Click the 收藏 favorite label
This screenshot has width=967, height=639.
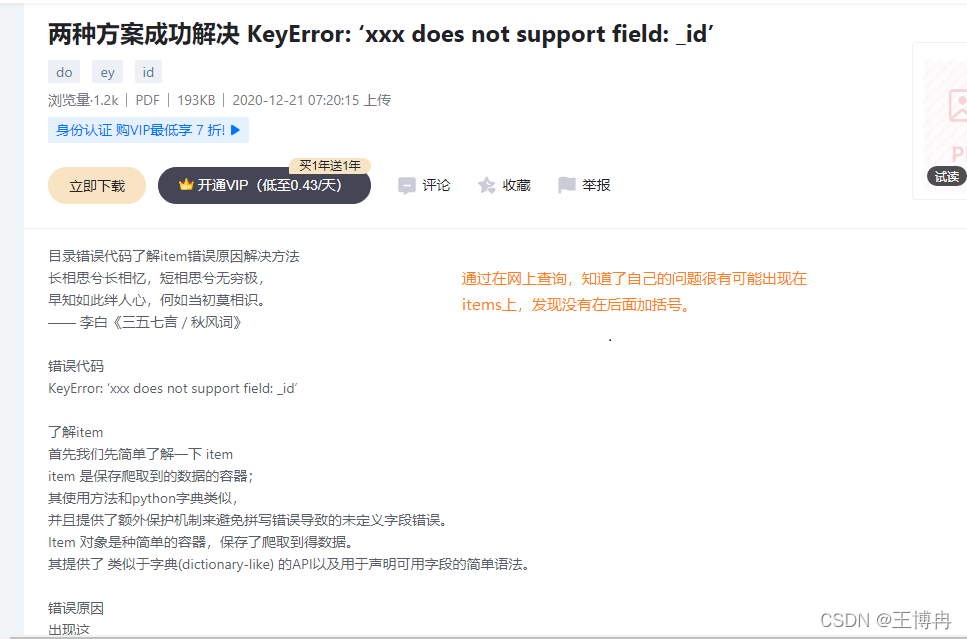click(x=516, y=185)
